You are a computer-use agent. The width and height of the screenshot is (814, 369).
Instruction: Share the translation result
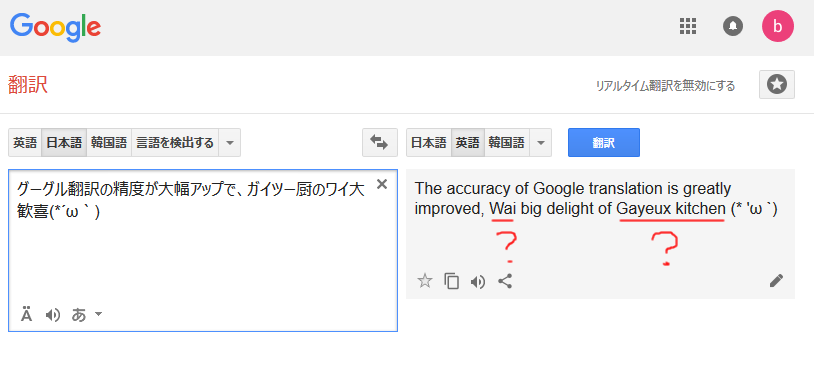coord(505,281)
